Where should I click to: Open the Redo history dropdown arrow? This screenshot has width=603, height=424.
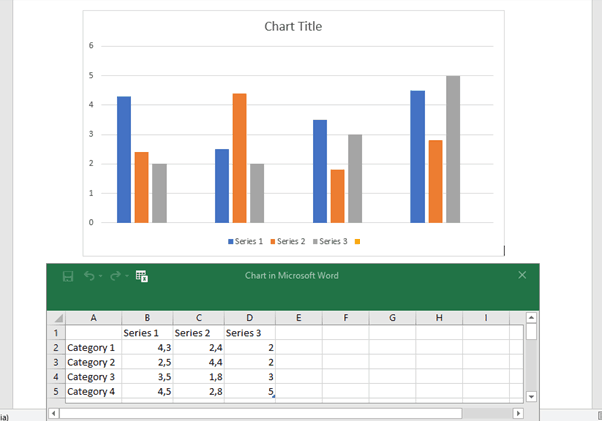point(127,277)
